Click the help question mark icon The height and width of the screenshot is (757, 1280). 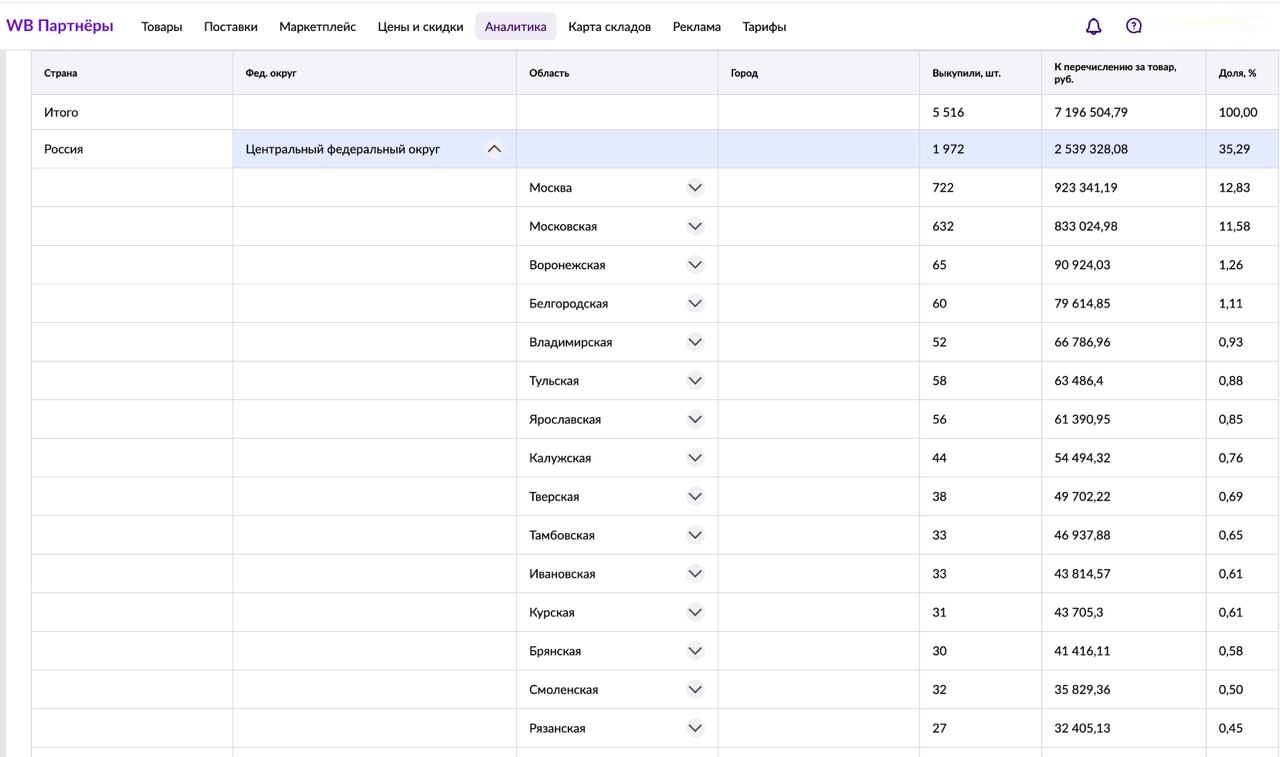1133,26
